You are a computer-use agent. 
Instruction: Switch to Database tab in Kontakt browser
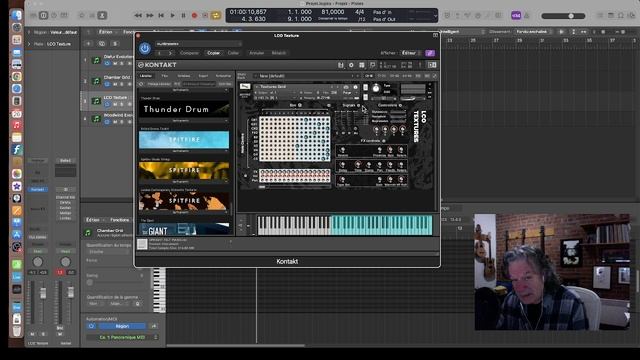184,76
